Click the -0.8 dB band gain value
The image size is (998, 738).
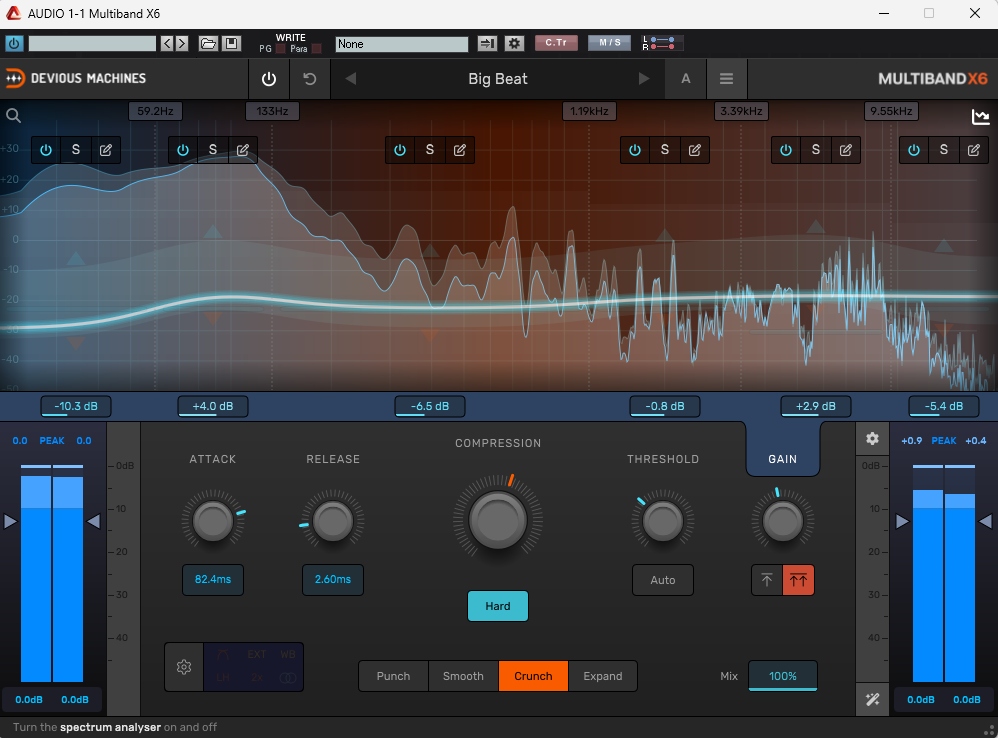[664, 407]
